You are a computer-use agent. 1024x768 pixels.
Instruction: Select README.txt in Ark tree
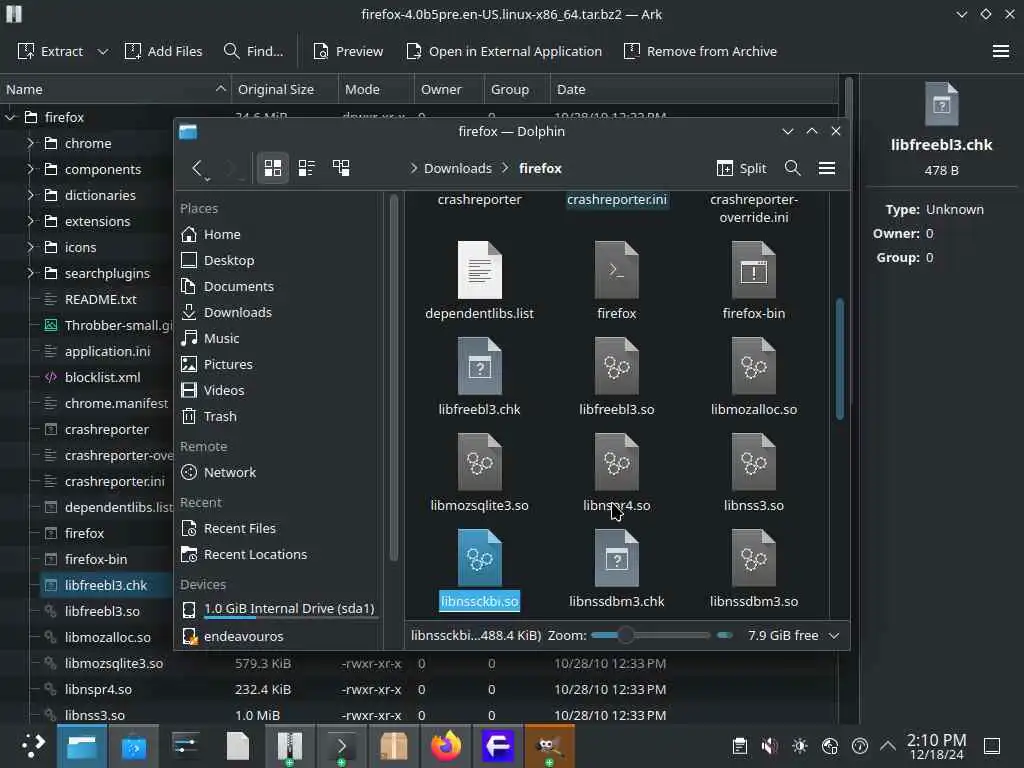pos(101,299)
